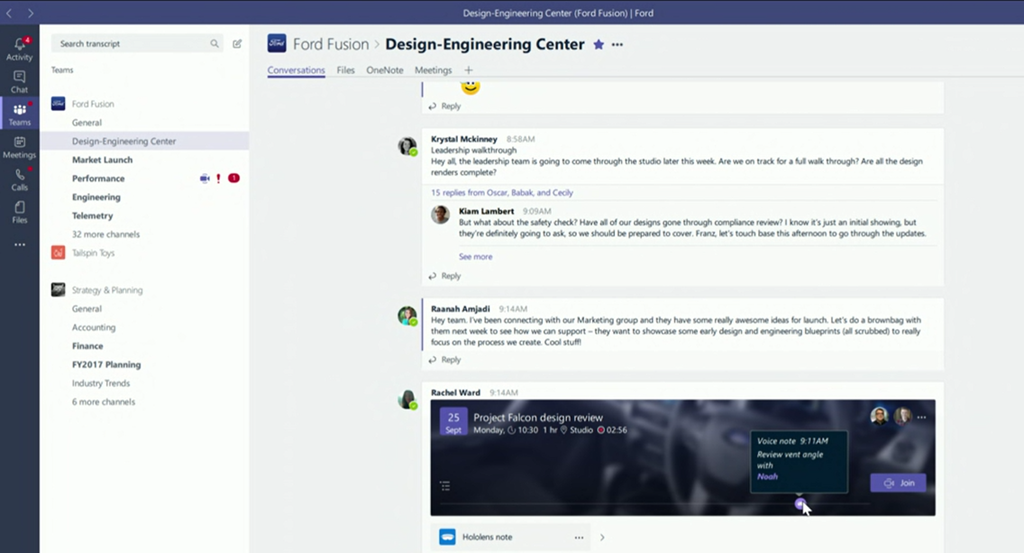Select the General channel under Ford Fusion
The height and width of the screenshot is (553, 1024).
(x=87, y=123)
